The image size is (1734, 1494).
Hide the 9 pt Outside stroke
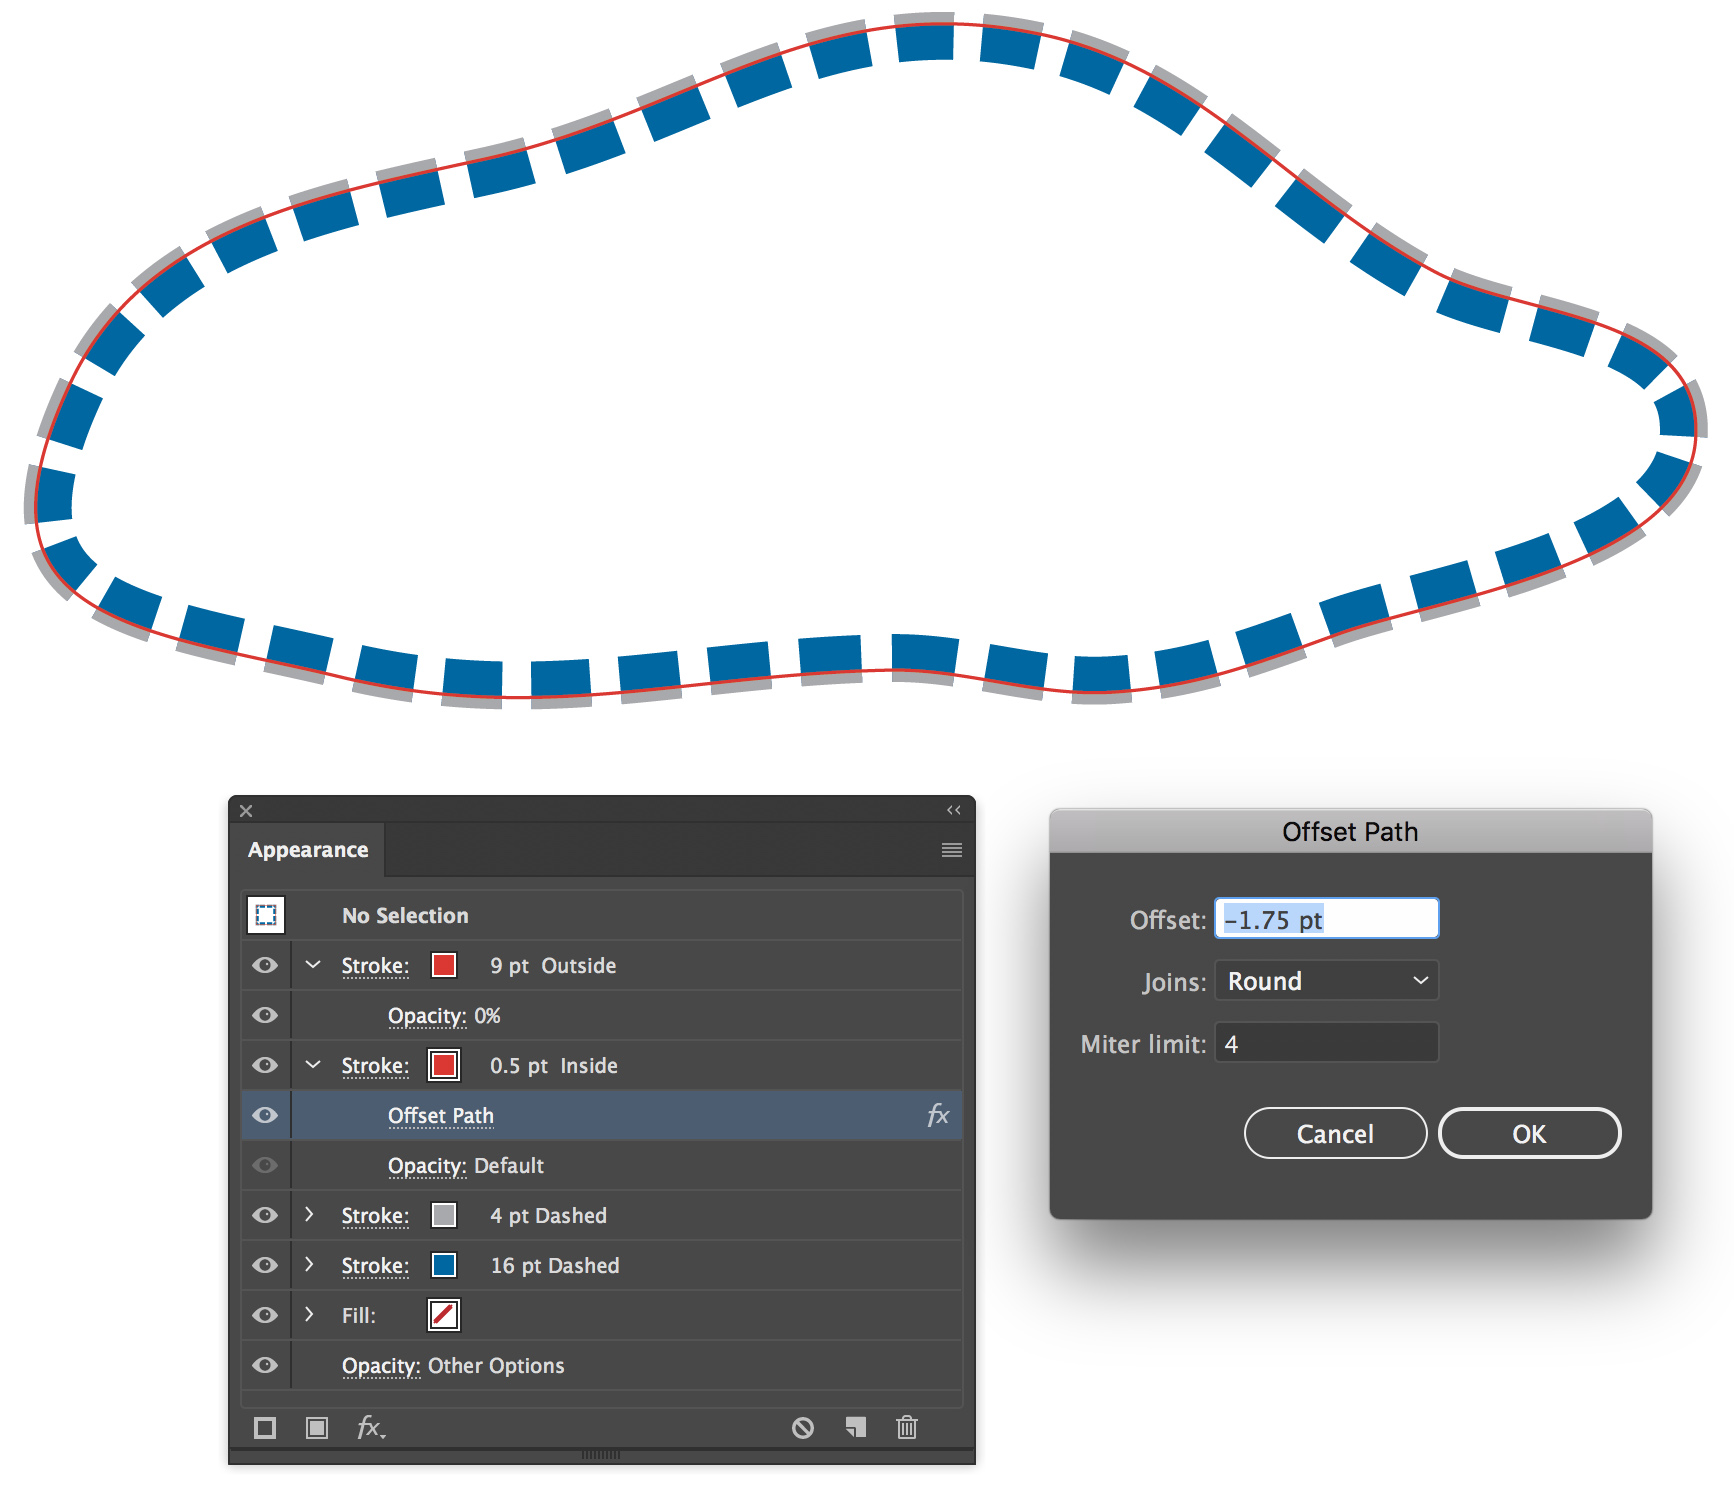coord(265,965)
